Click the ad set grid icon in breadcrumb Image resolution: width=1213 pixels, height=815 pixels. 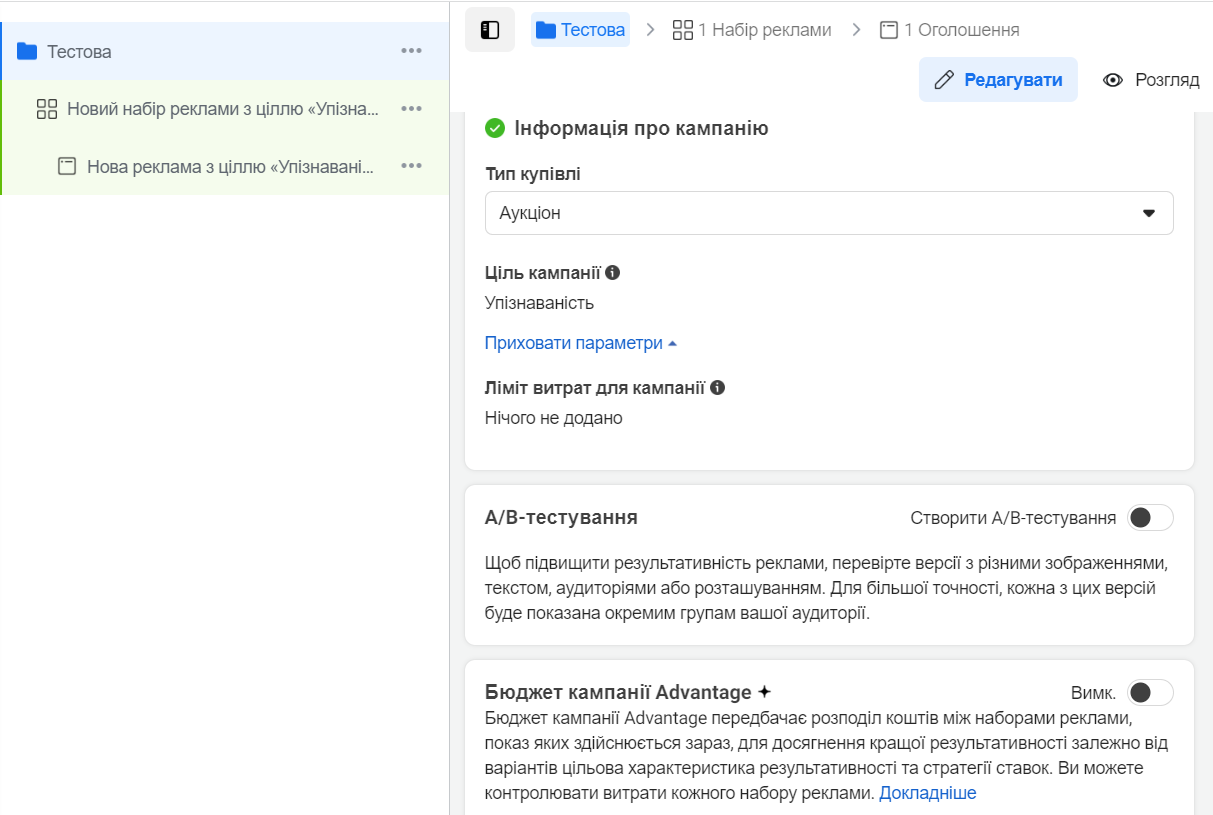tap(684, 29)
